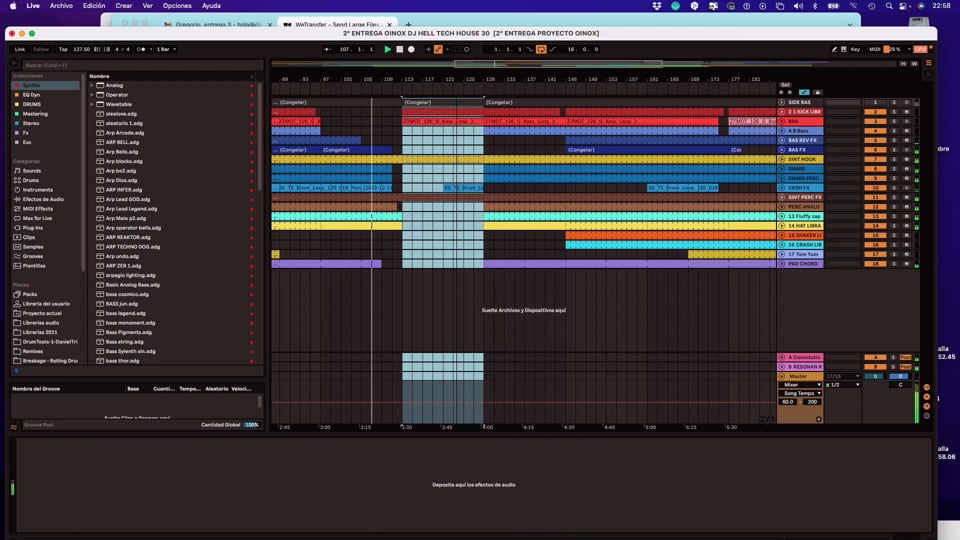Enable Key Map Mode
This screenshot has width=960, height=540.
(855, 49)
